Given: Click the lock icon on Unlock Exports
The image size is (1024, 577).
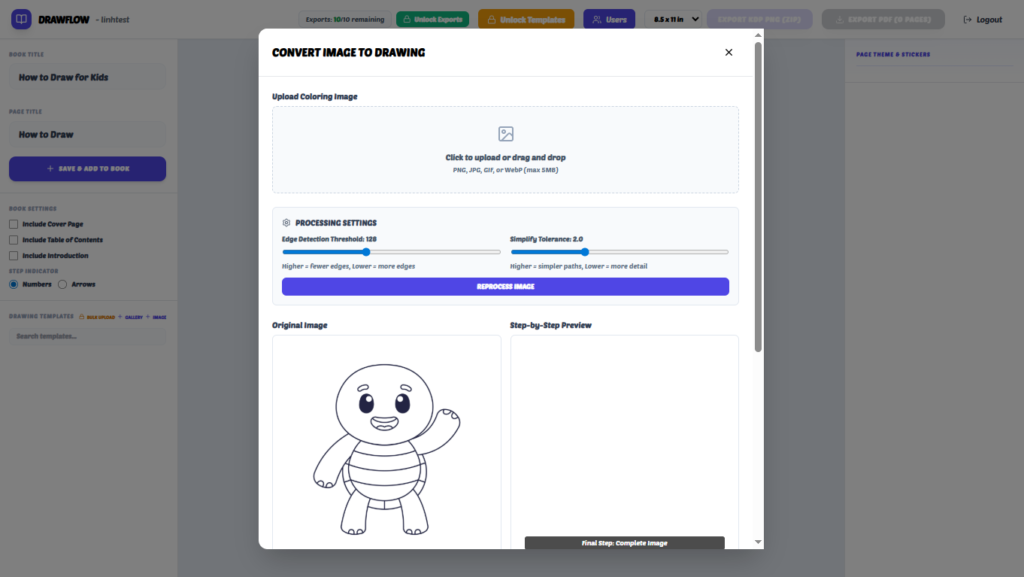Looking at the screenshot, I should coord(406,19).
